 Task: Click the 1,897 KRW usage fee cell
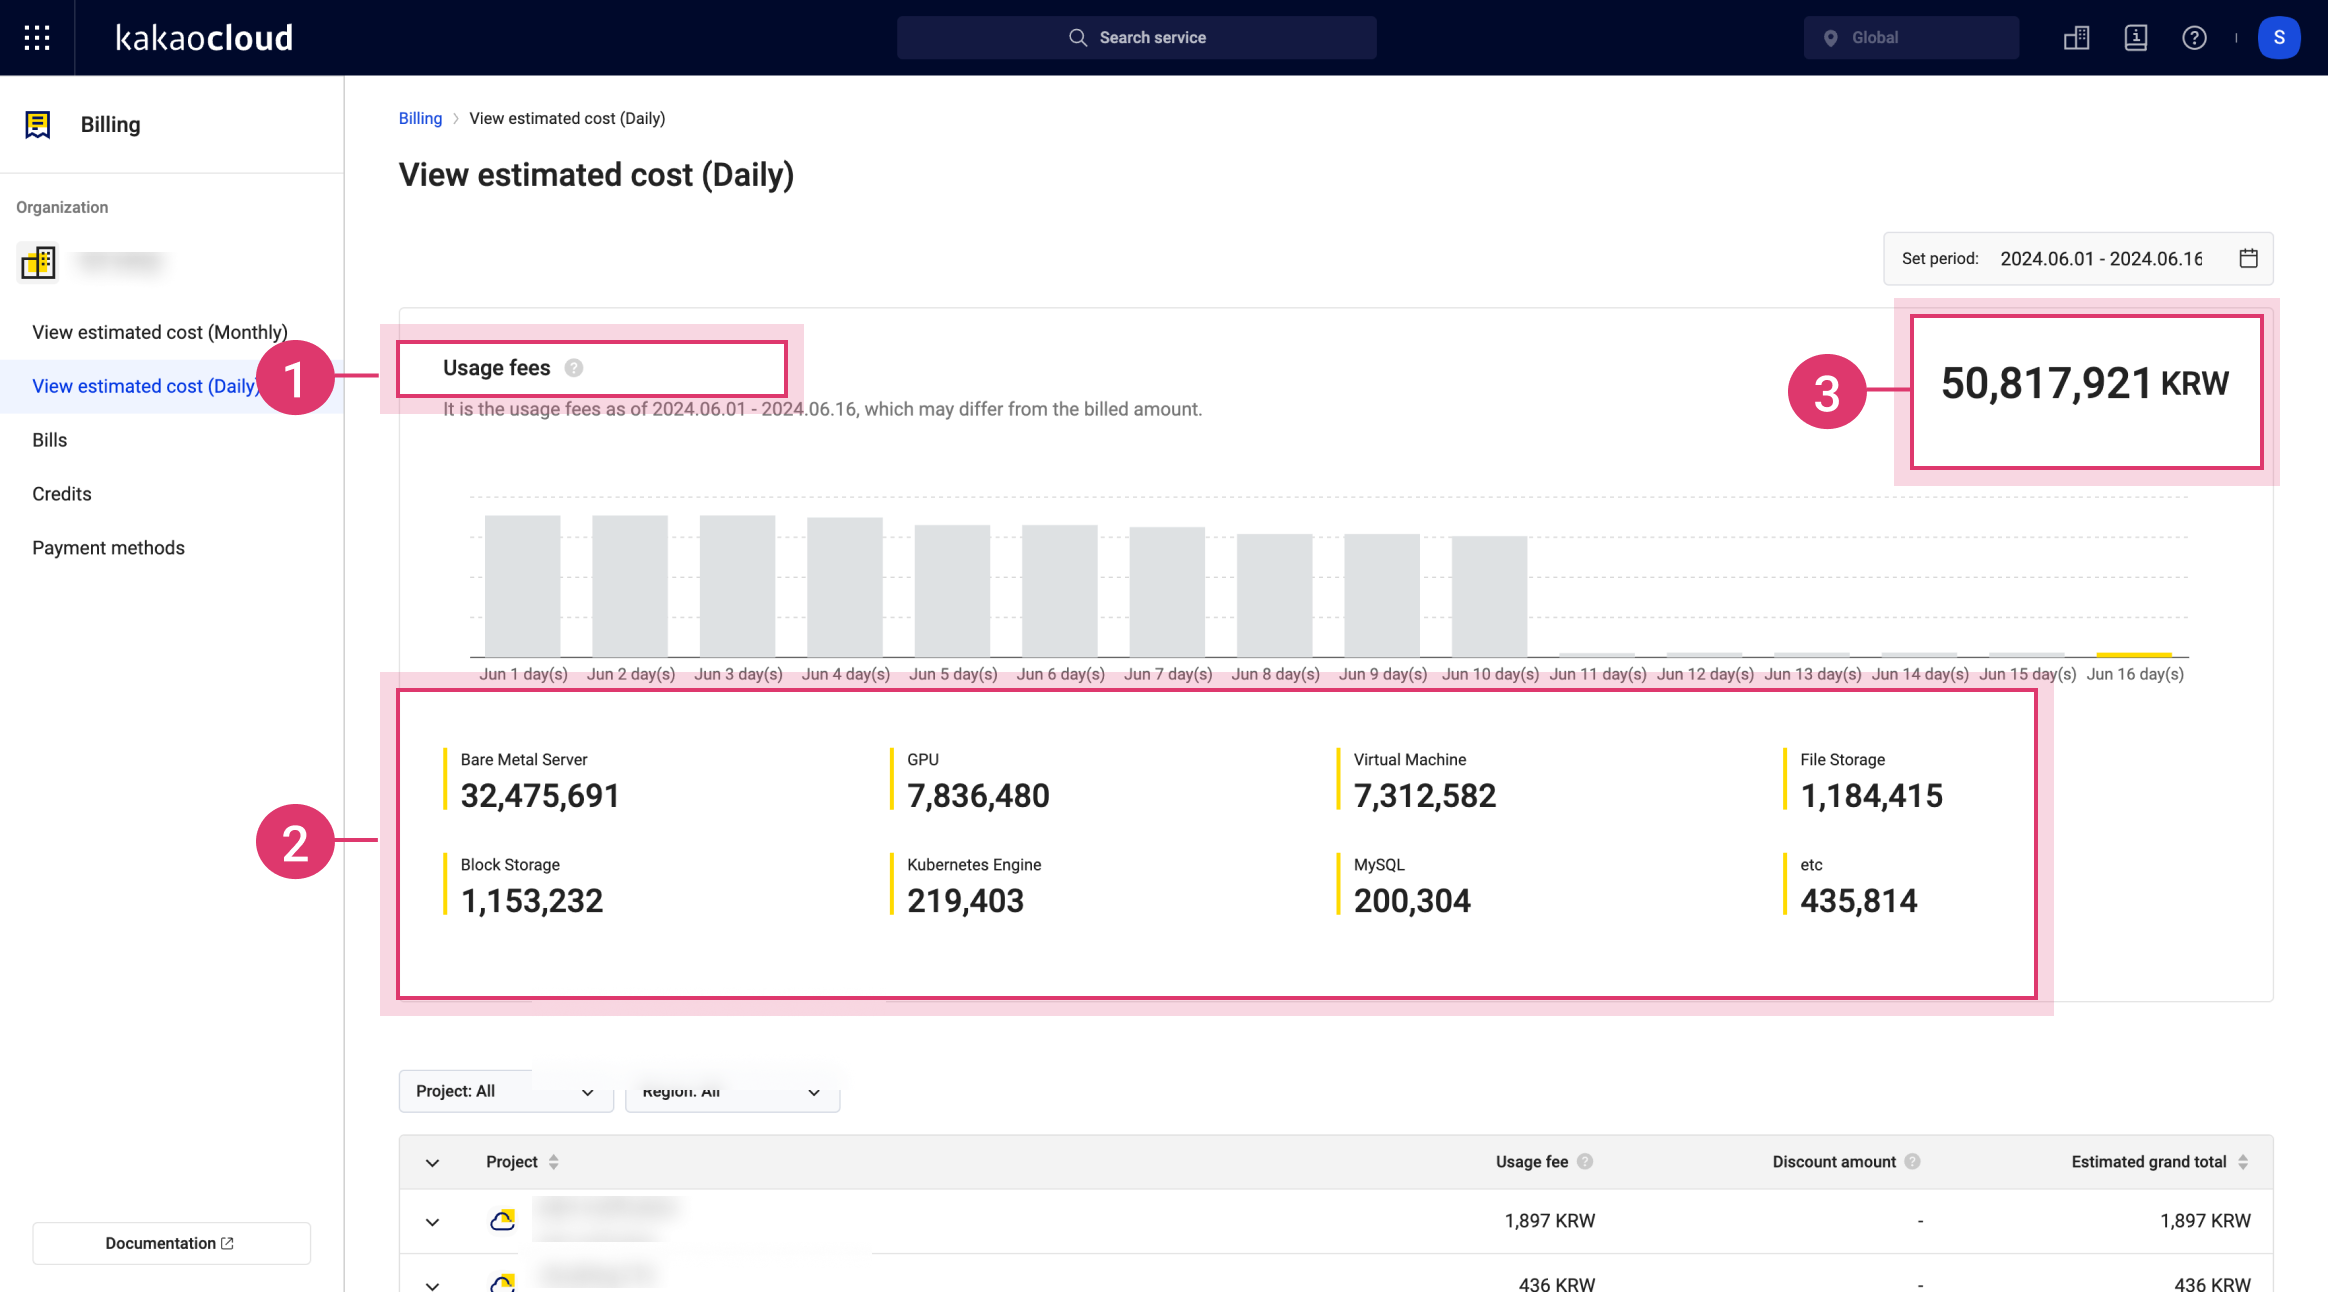pos(1550,1221)
